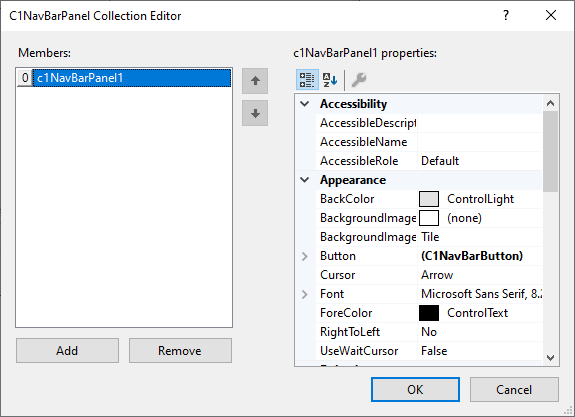This screenshot has width=575, height=417.
Task: Add a new panel member
Action: click(67, 351)
